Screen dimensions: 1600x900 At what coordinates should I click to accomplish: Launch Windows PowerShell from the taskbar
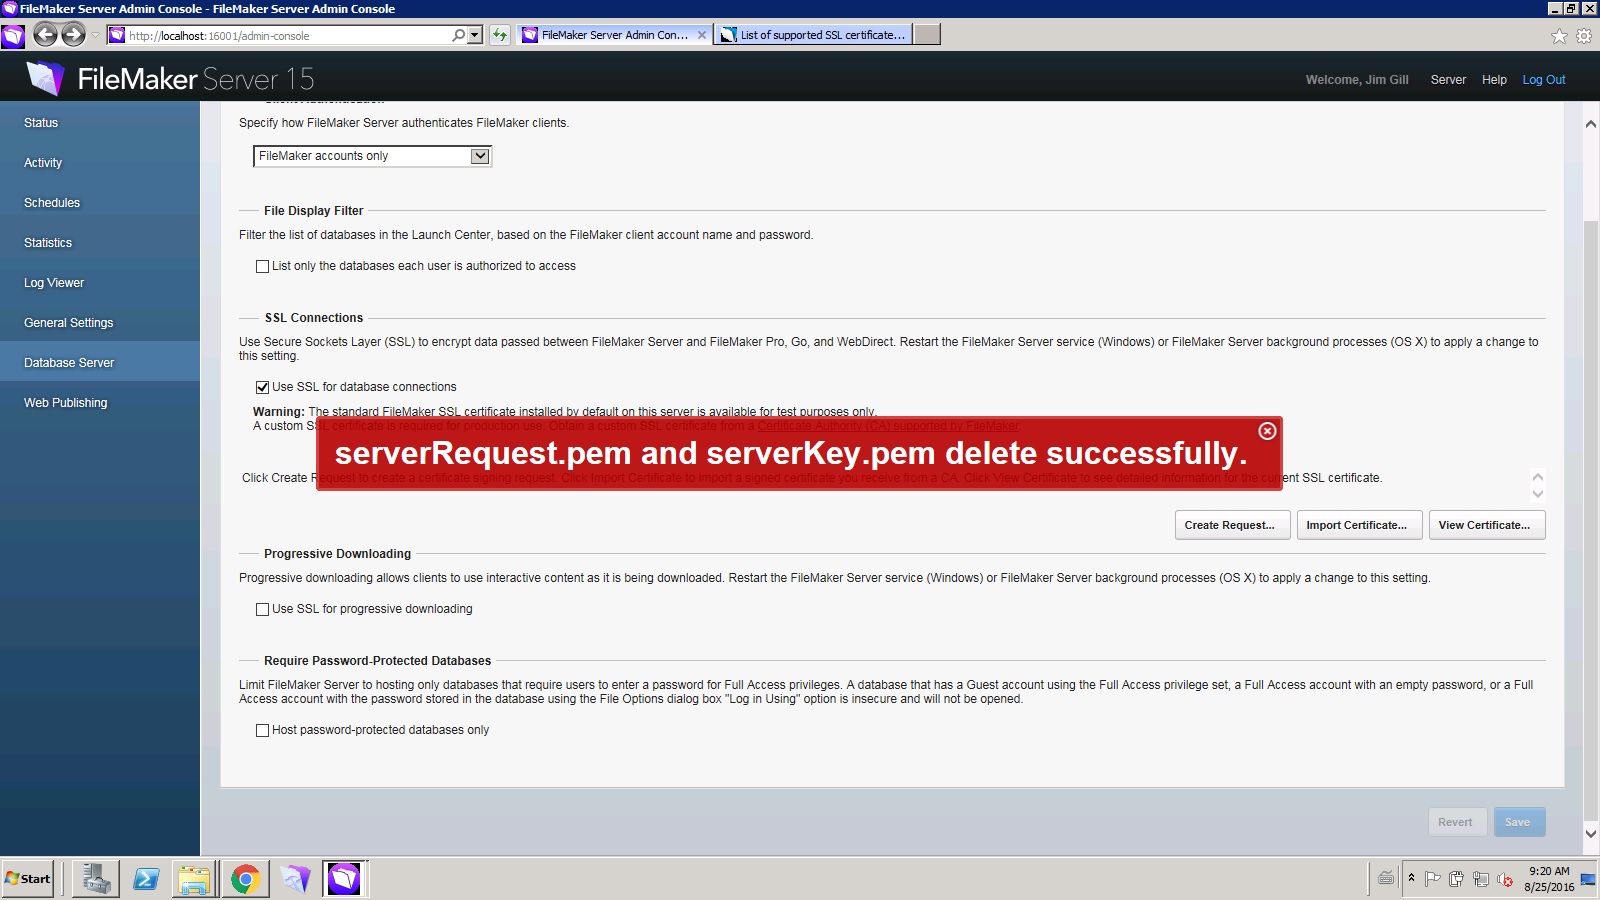(x=146, y=879)
